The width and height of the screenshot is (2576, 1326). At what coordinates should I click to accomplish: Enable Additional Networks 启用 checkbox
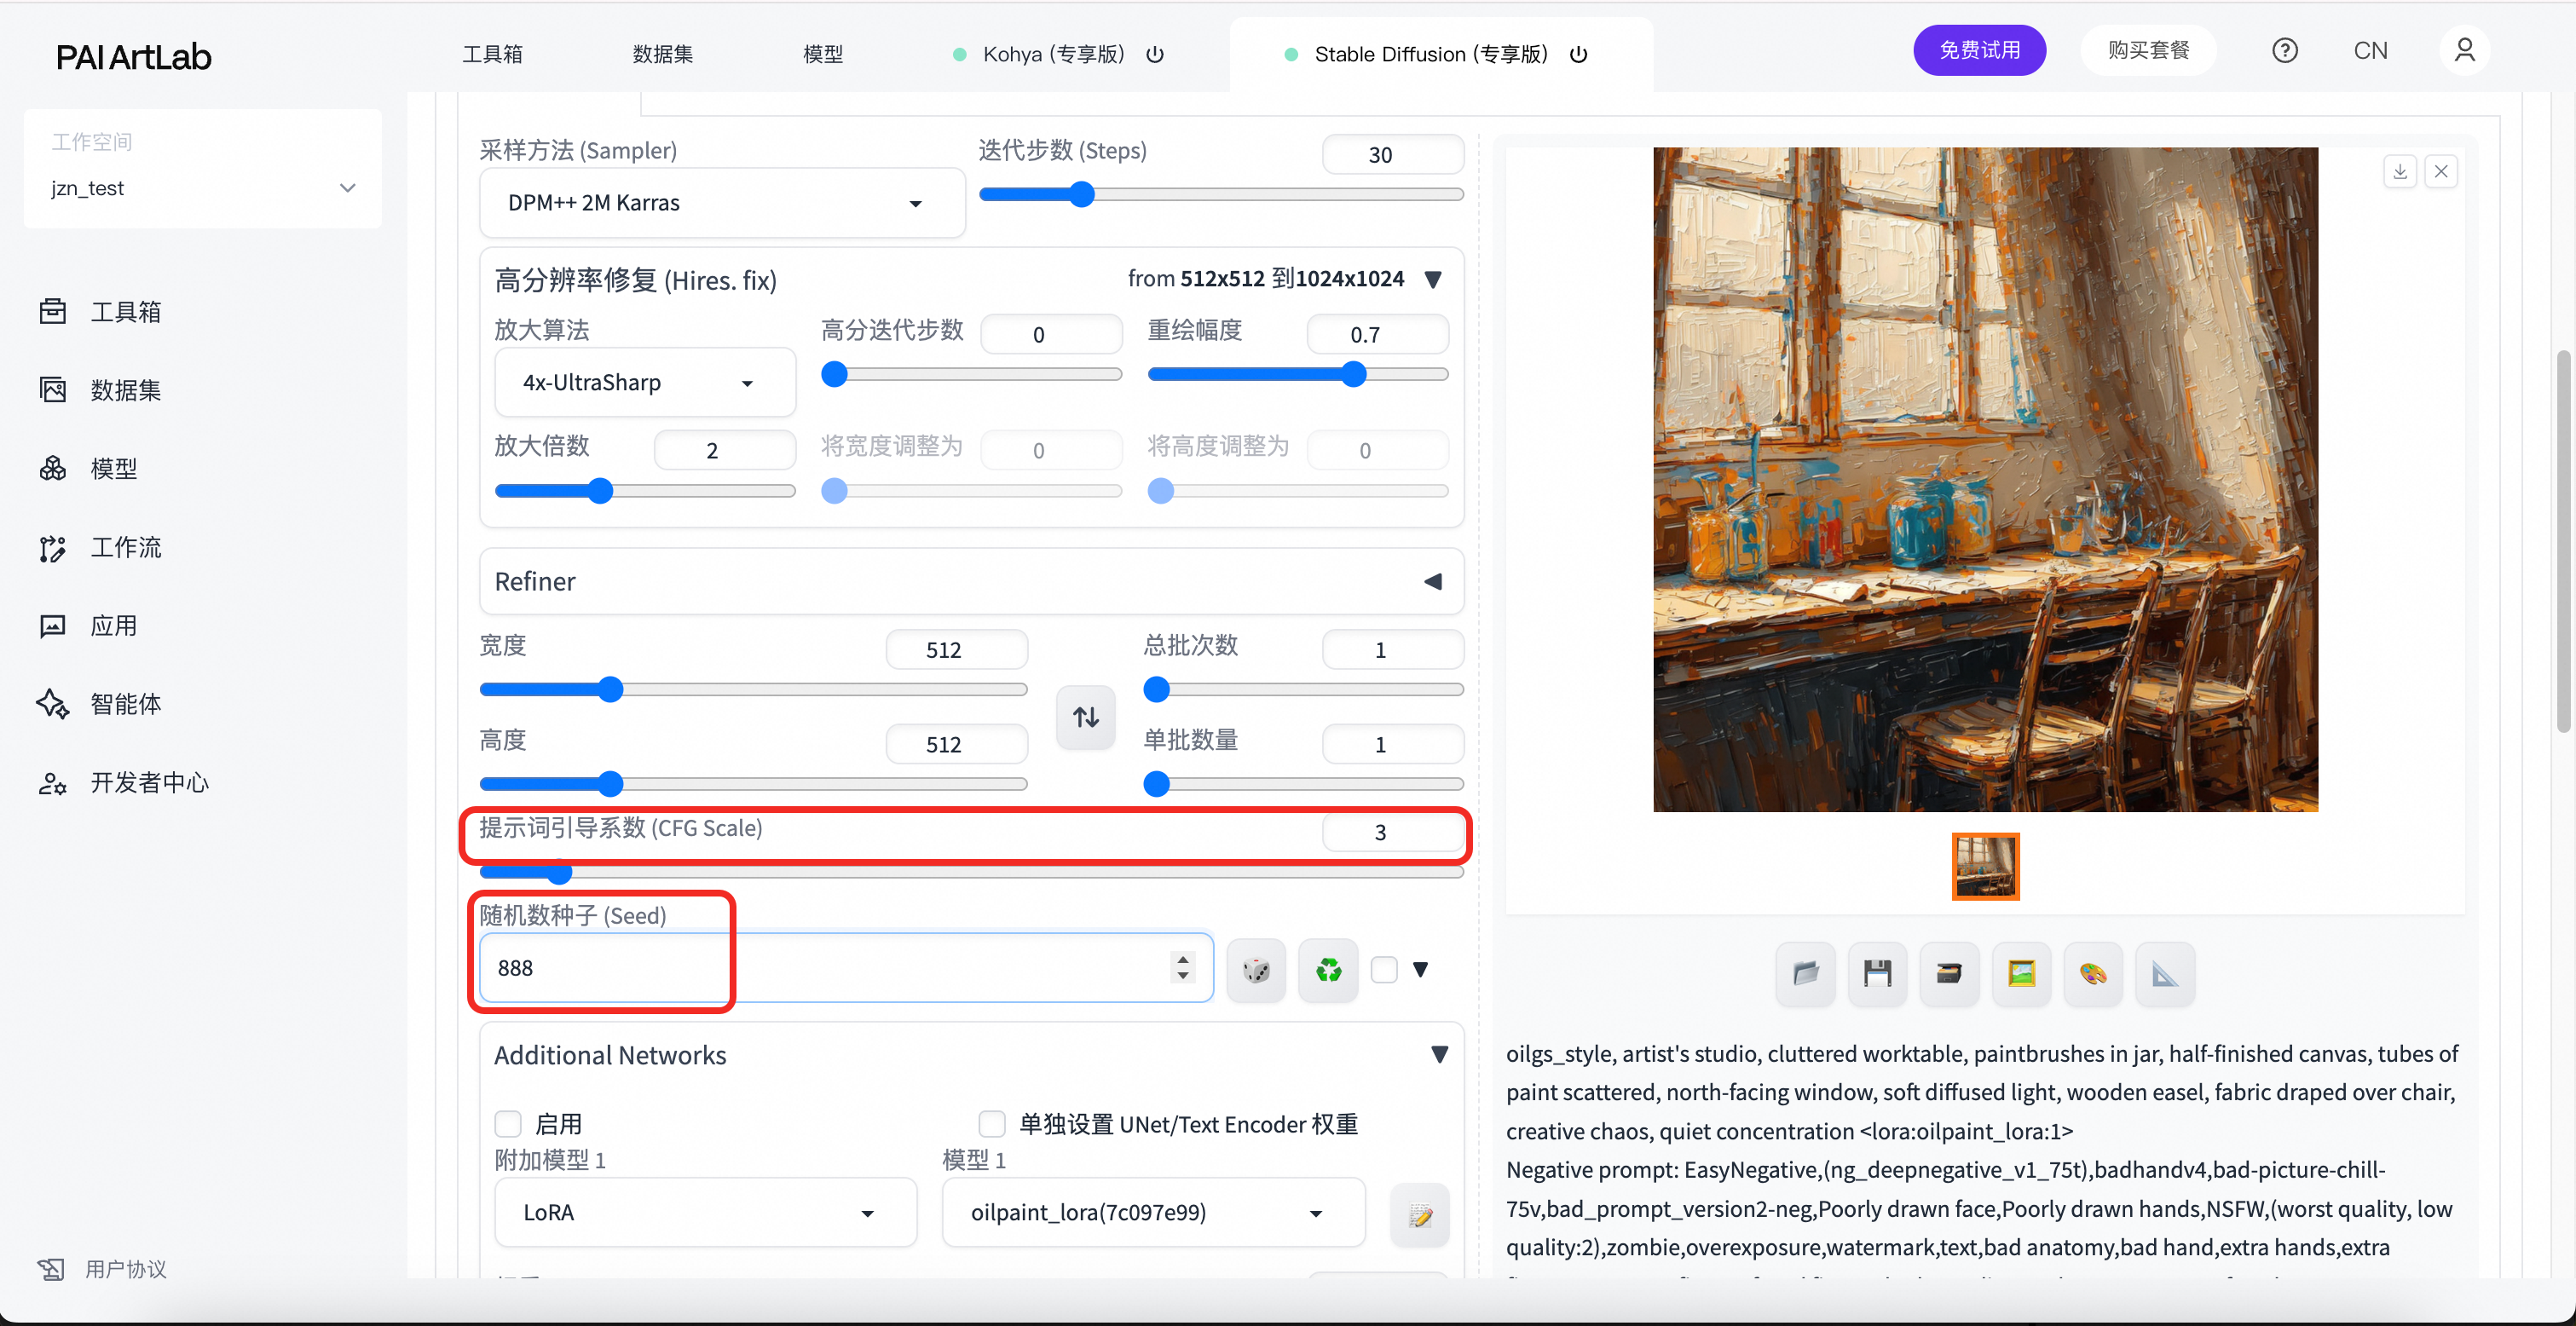tap(509, 1124)
